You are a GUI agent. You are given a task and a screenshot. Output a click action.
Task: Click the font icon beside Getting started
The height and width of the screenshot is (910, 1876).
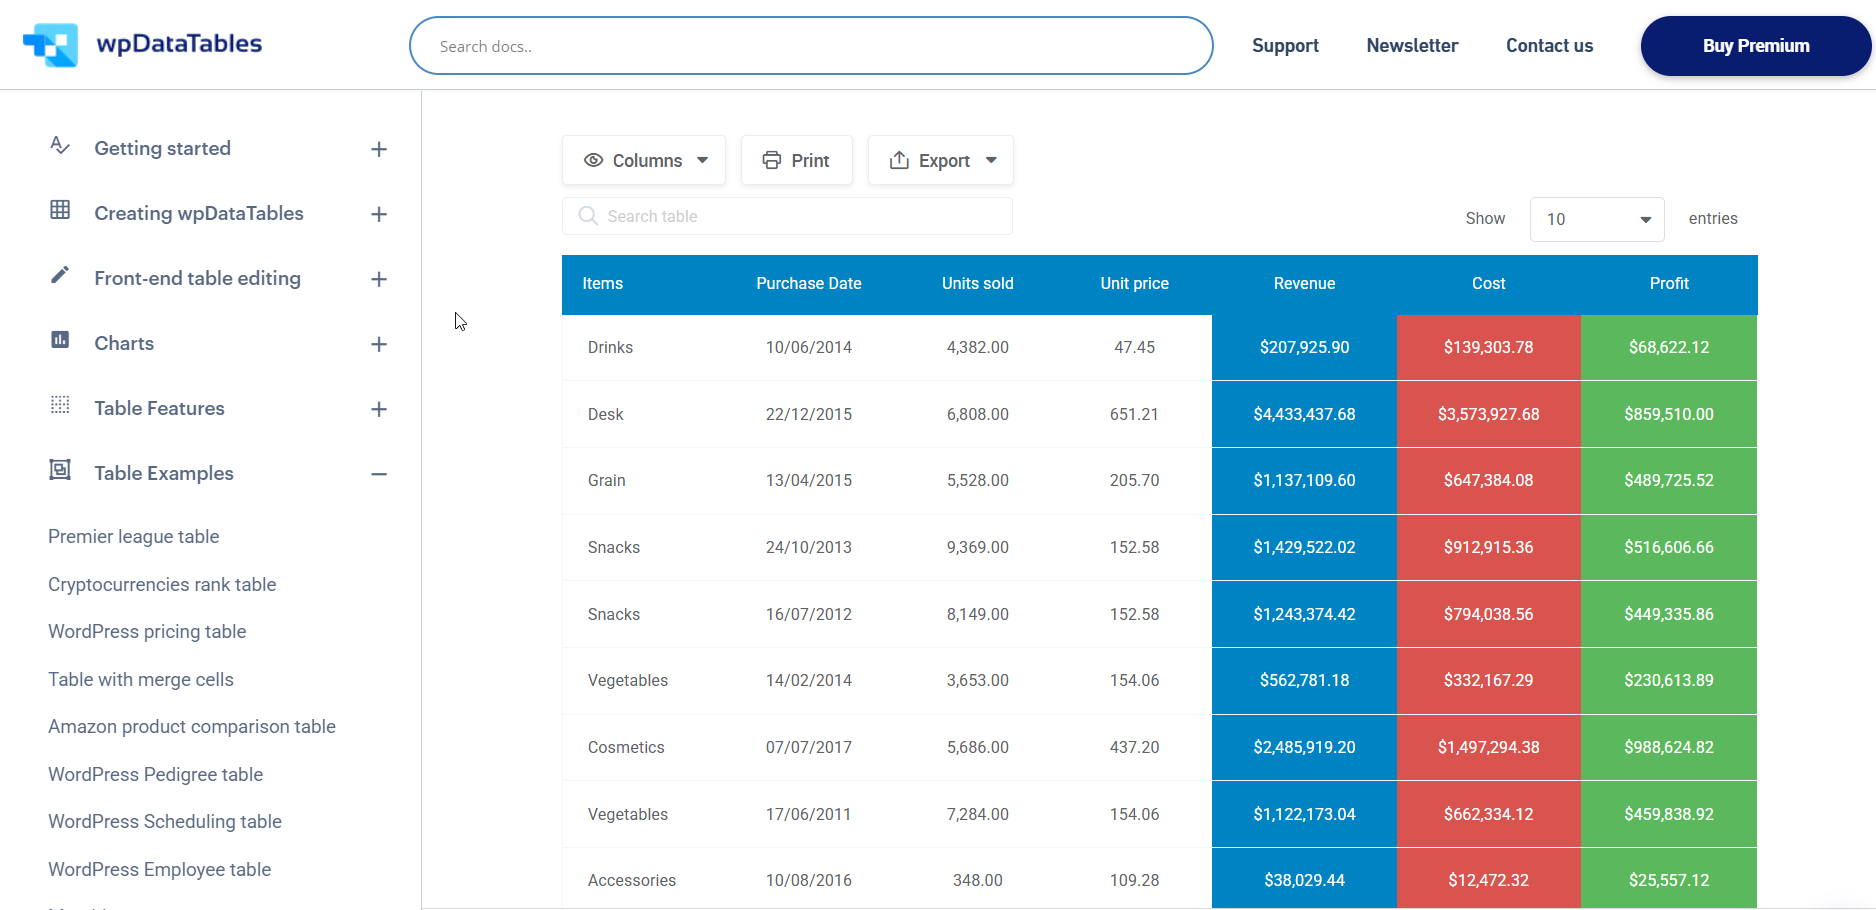pyautogui.click(x=60, y=147)
